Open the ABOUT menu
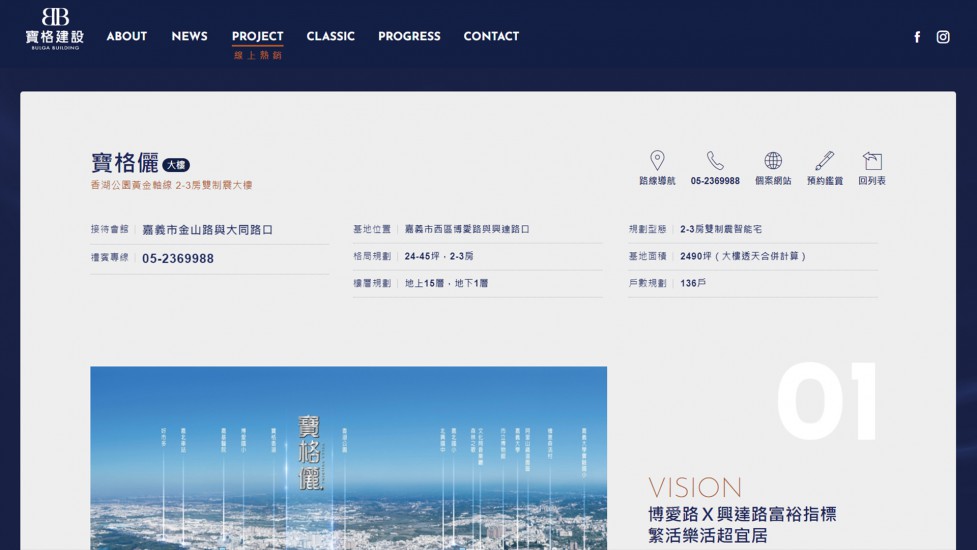The image size is (977, 550). tap(126, 36)
